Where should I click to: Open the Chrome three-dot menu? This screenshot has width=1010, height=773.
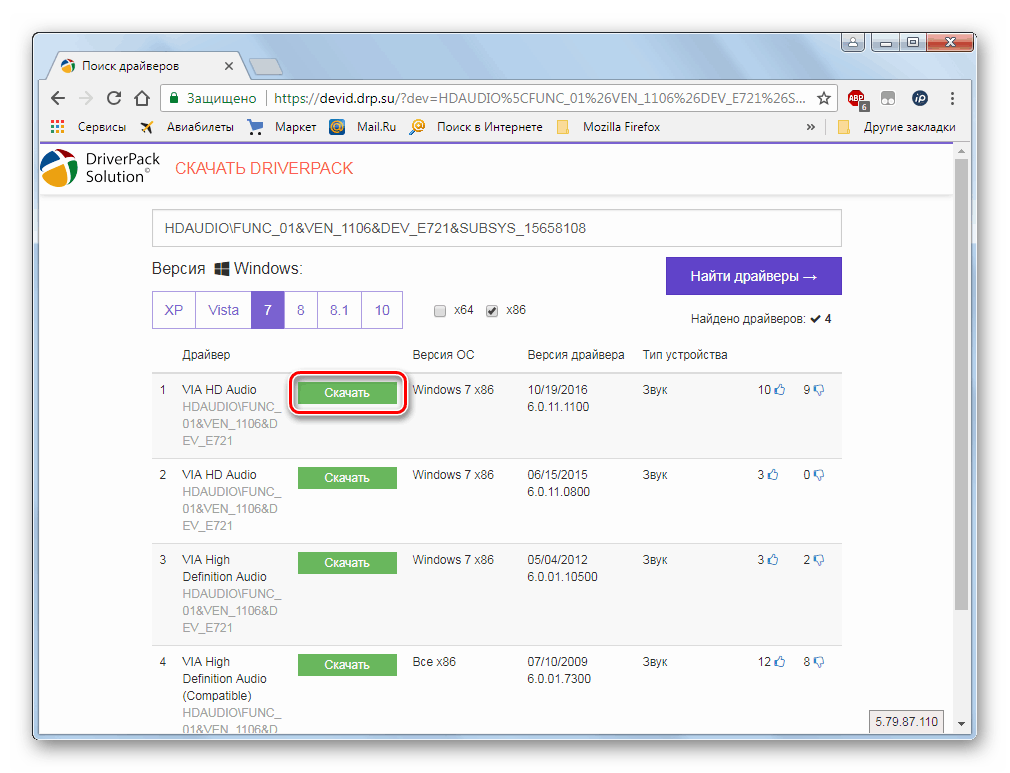click(x=952, y=98)
